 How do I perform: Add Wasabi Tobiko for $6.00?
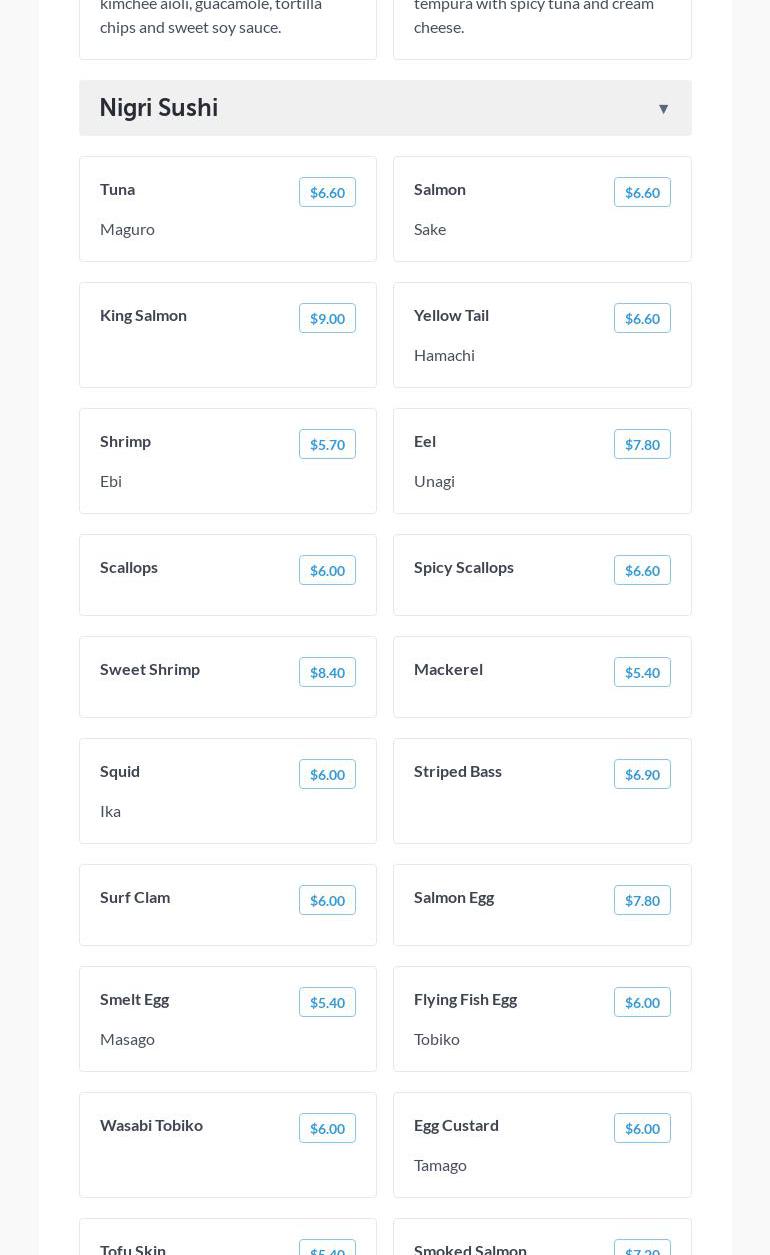pos(327,1128)
